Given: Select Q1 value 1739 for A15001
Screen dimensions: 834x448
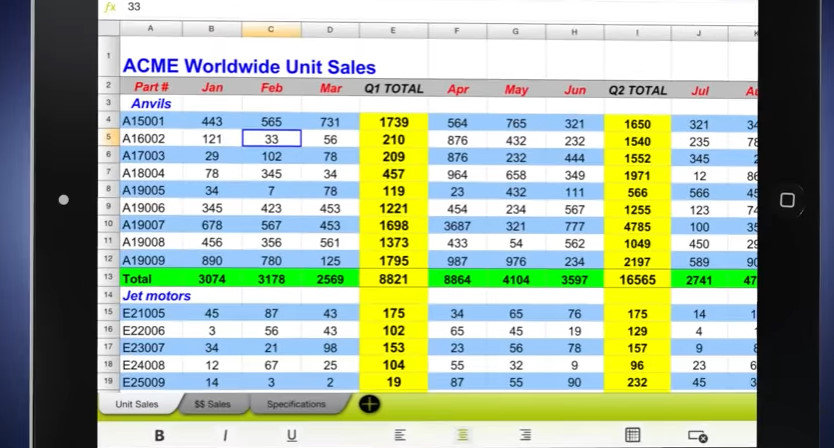Looking at the screenshot, I should coord(394,122).
